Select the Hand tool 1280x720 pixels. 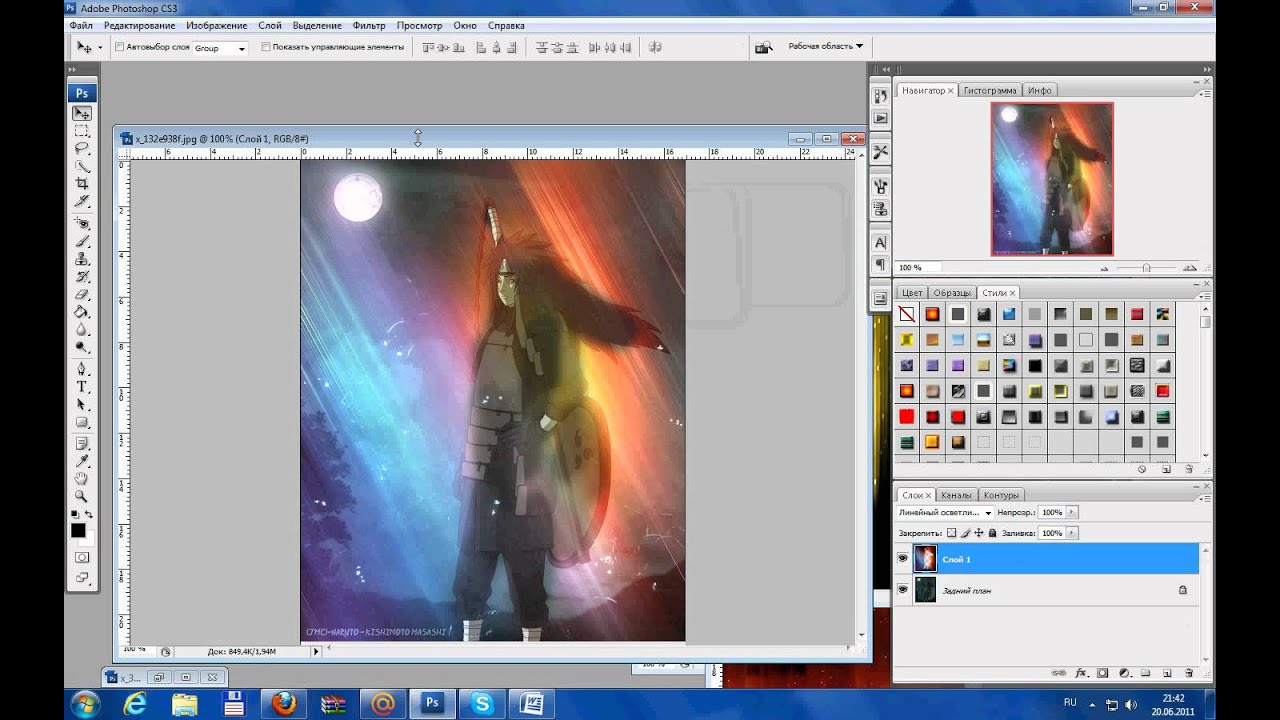coord(82,478)
